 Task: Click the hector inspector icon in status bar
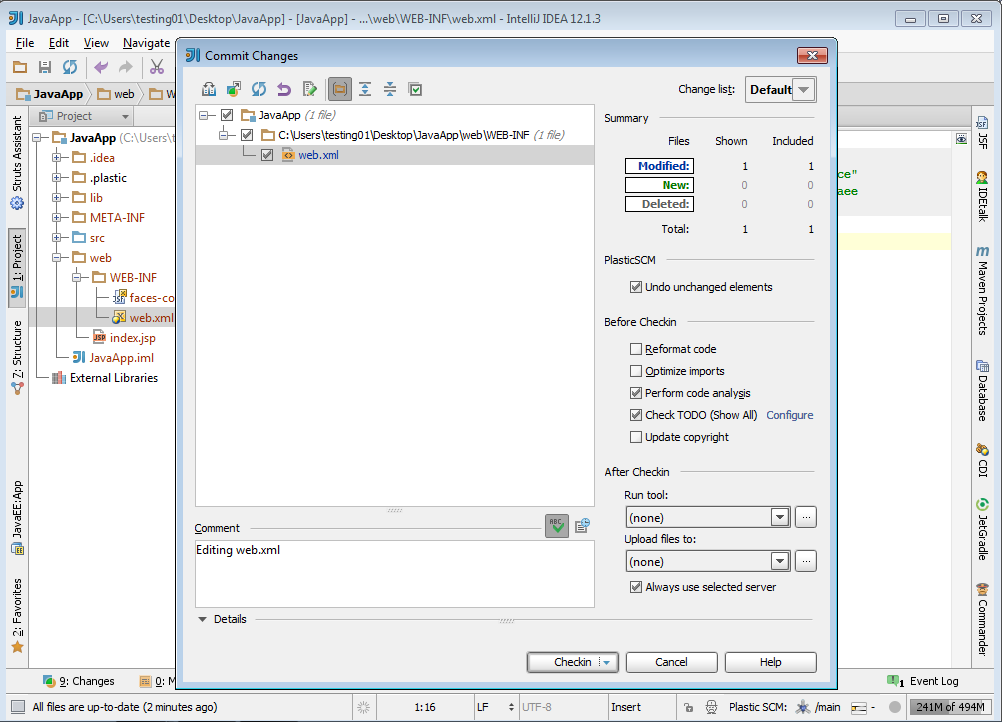pyautogui.click(x=711, y=707)
